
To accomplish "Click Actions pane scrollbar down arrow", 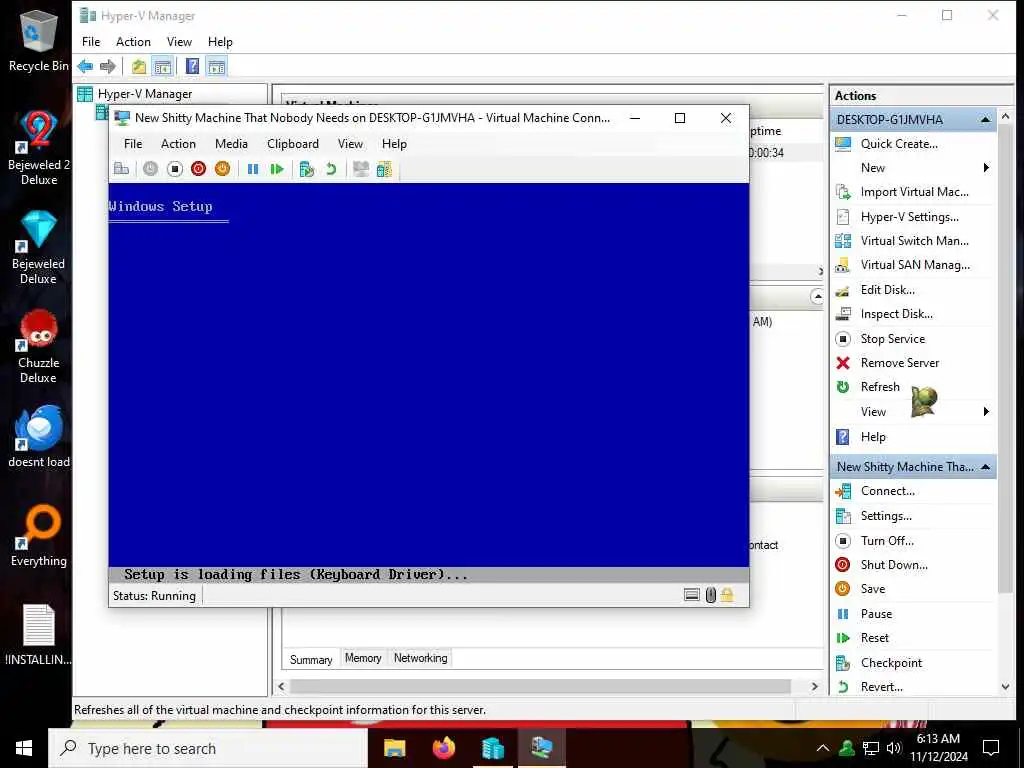I will pyautogui.click(x=1006, y=687).
